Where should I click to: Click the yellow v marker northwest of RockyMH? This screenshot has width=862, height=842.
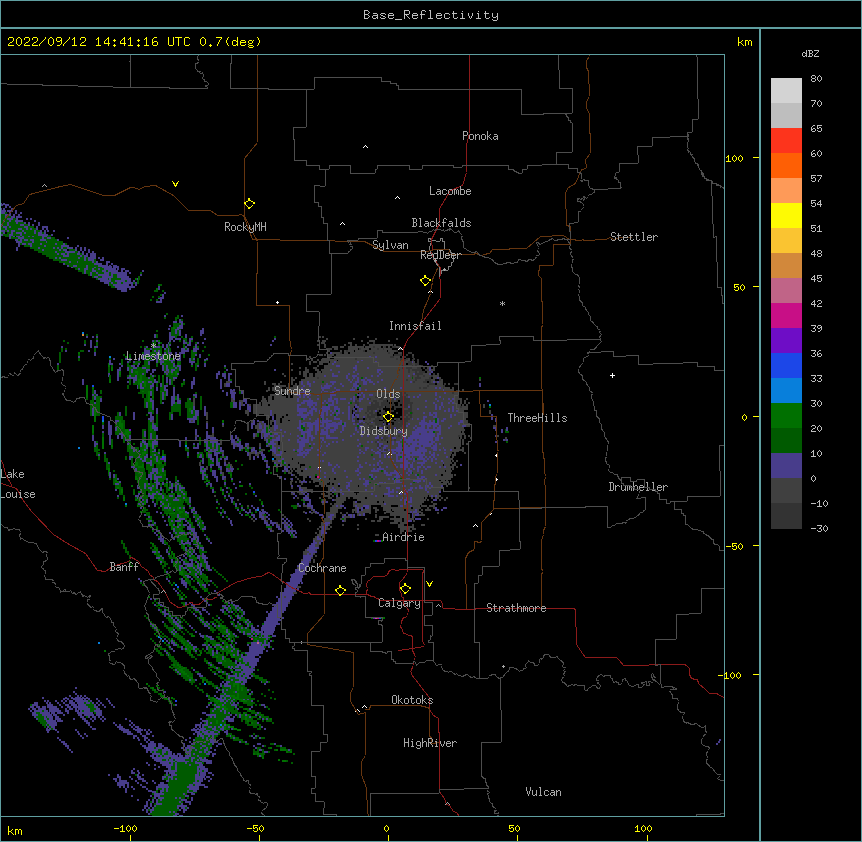tap(175, 184)
